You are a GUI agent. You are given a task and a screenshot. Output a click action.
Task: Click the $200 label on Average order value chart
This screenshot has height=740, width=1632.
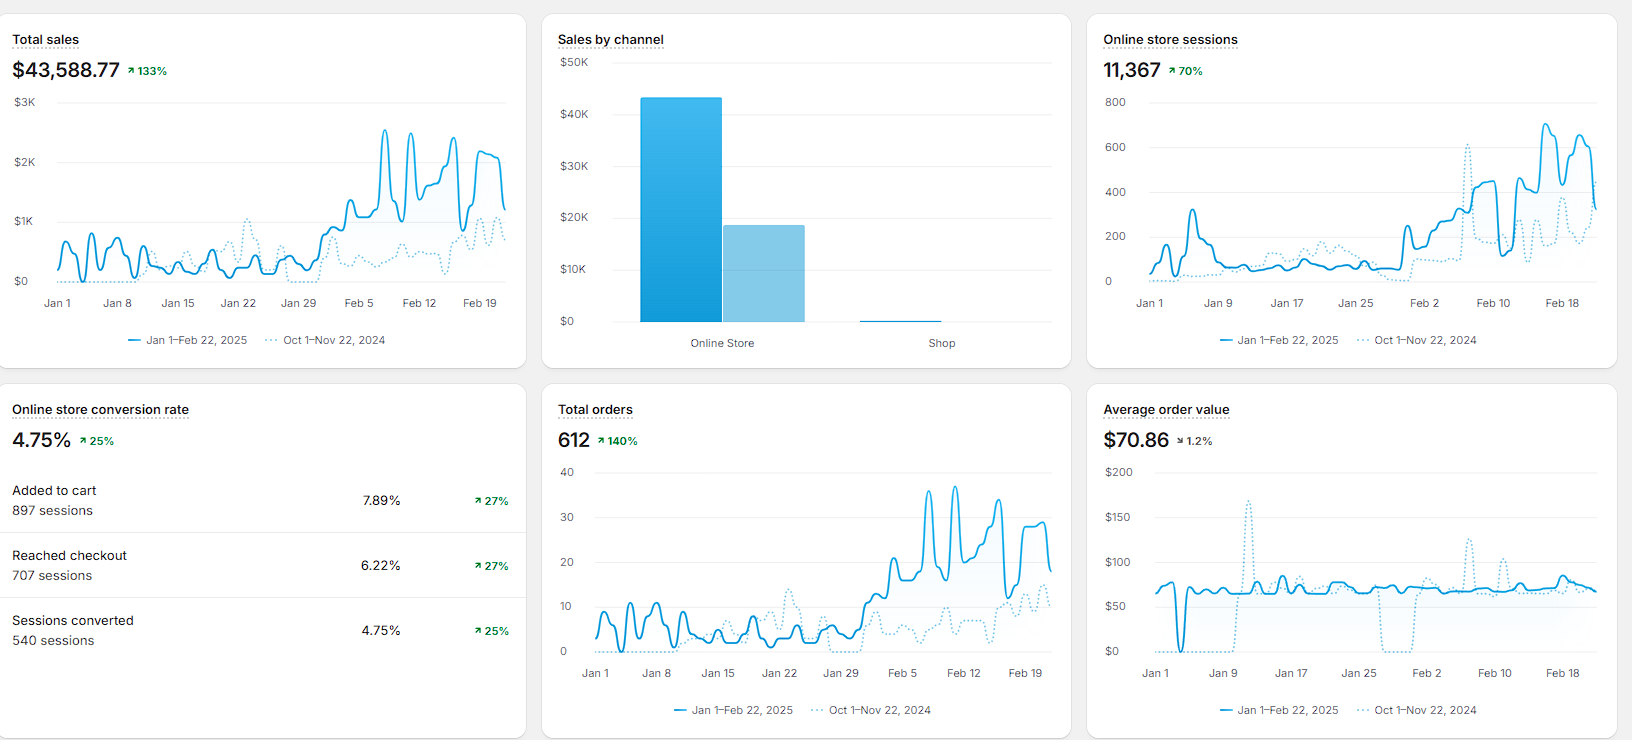(x=1119, y=472)
